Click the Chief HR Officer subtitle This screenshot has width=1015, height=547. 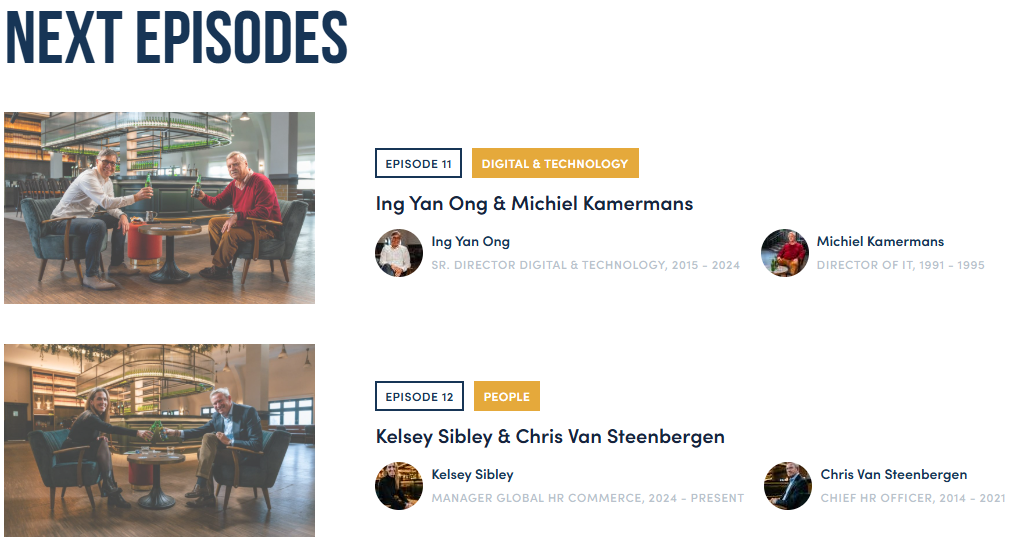913,498
